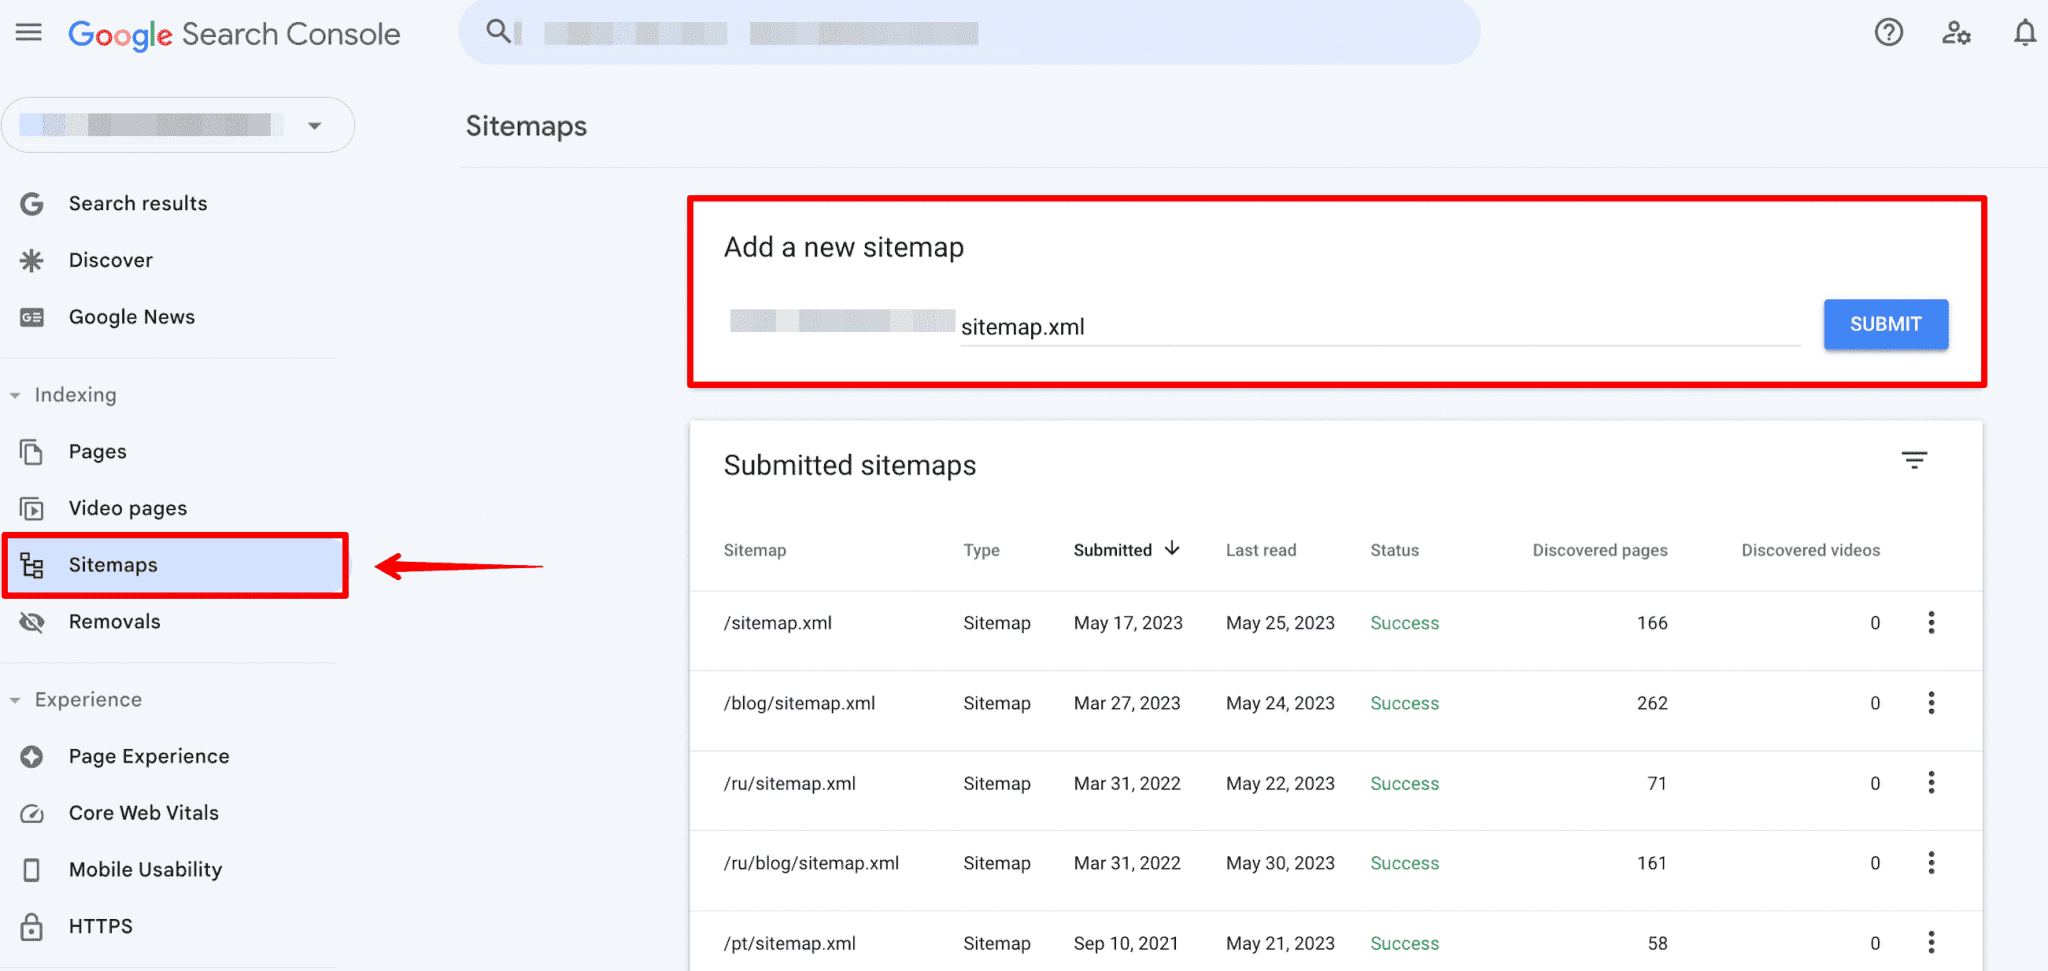Focus the sitemap URL input field
The height and width of the screenshot is (971, 2048).
[x=1380, y=327]
